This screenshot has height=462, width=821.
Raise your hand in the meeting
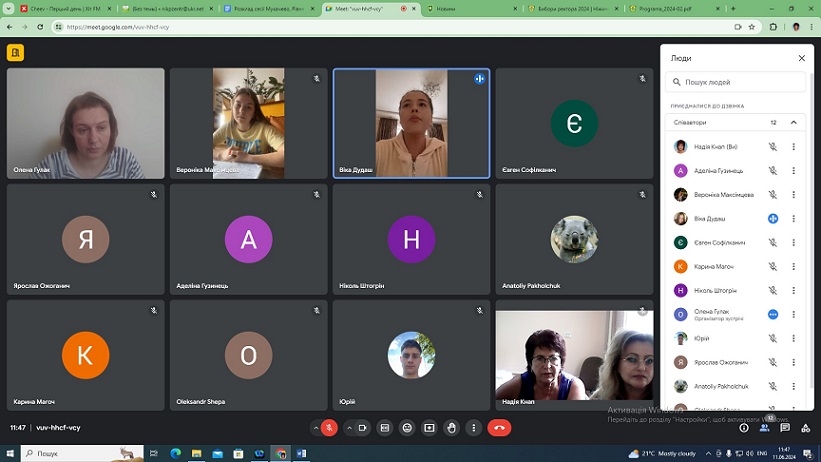[x=451, y=428]
